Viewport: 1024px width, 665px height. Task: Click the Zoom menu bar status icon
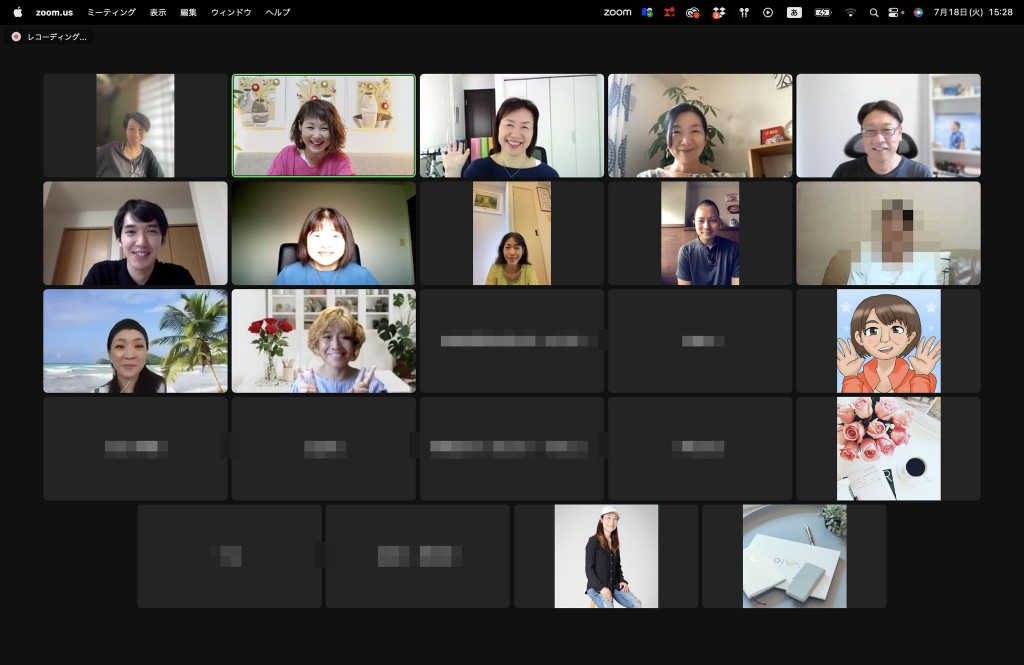(x=617, y=12)
